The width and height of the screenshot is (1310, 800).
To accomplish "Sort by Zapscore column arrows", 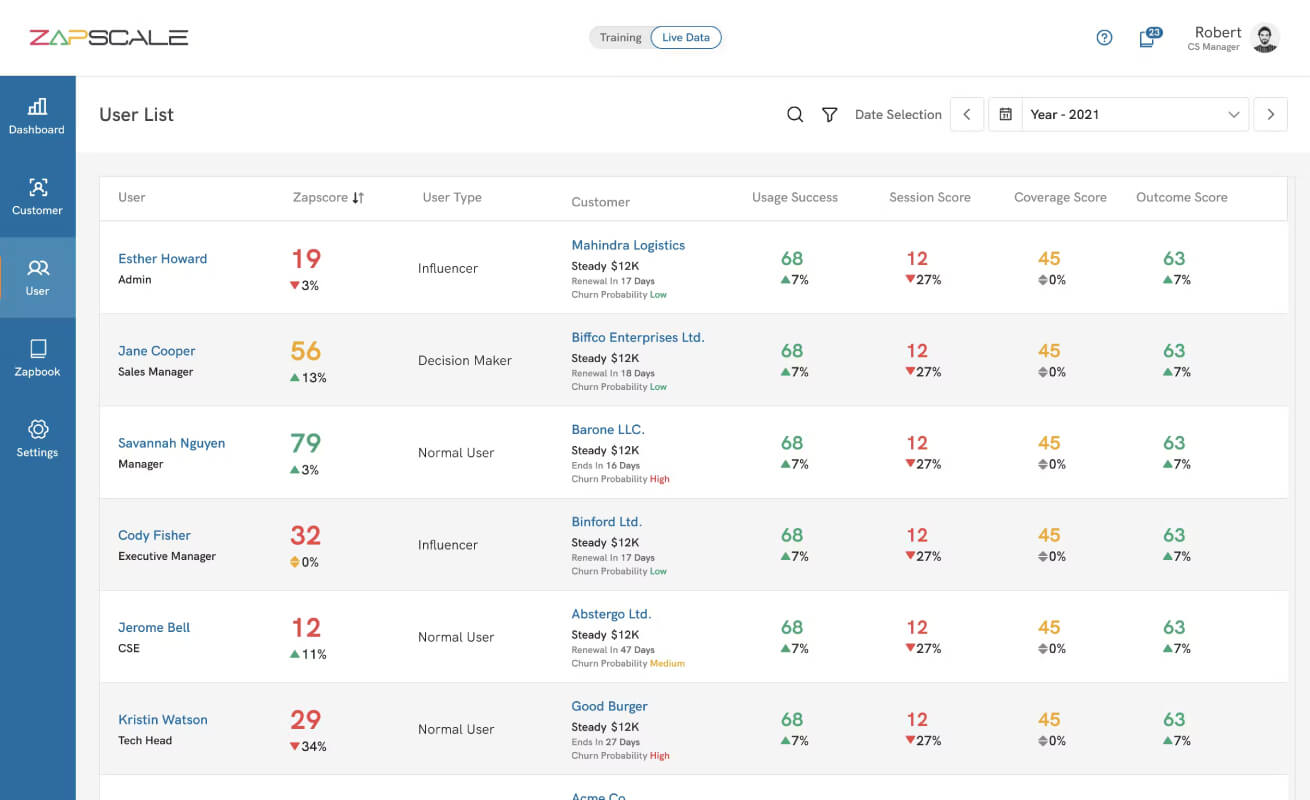I will (x=358, y=198).
